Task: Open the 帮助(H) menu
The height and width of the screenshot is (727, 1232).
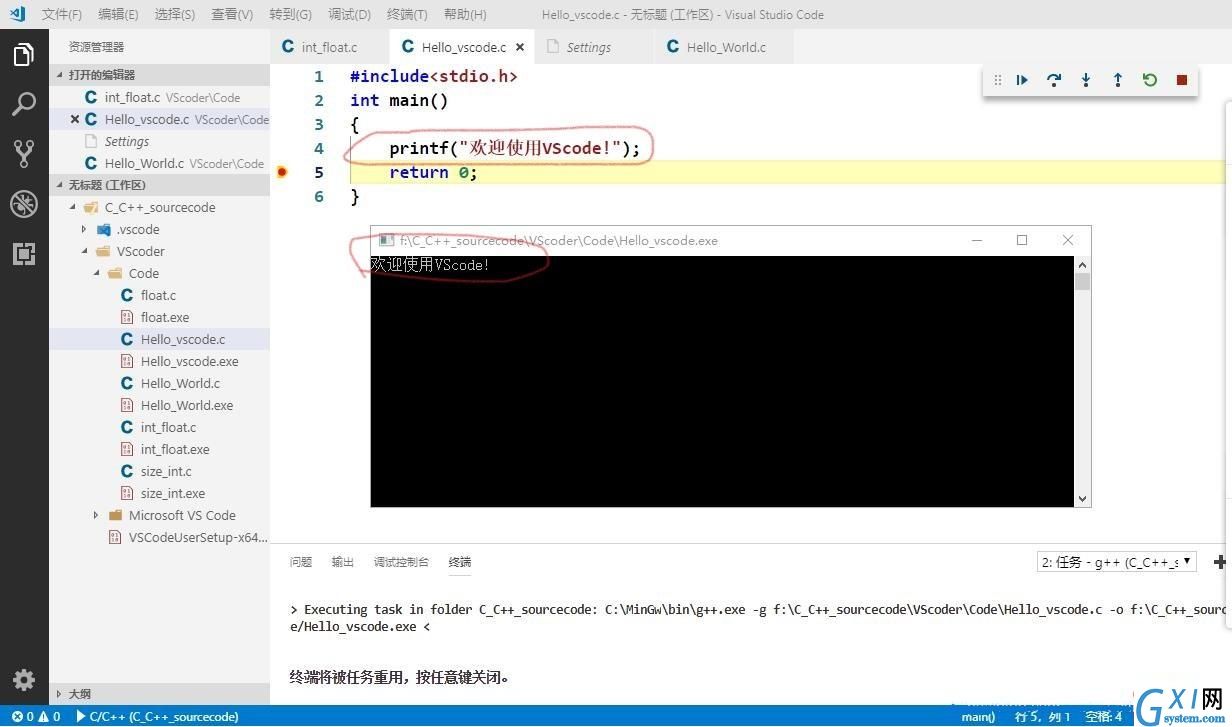Action: [464, 14]
